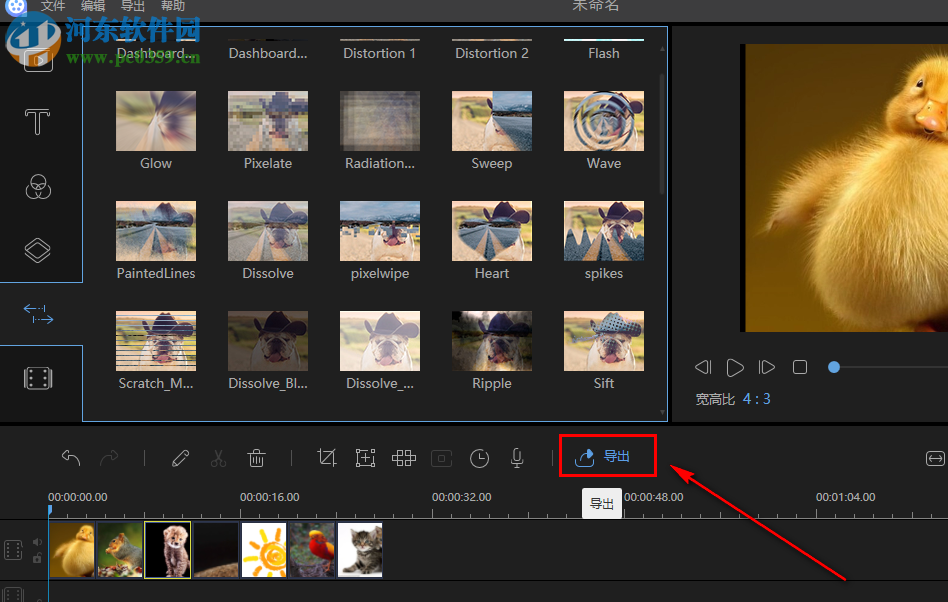The image size is (948, 602).
Task: Set duration with the clock icon
Action: (x=479, y=458)
